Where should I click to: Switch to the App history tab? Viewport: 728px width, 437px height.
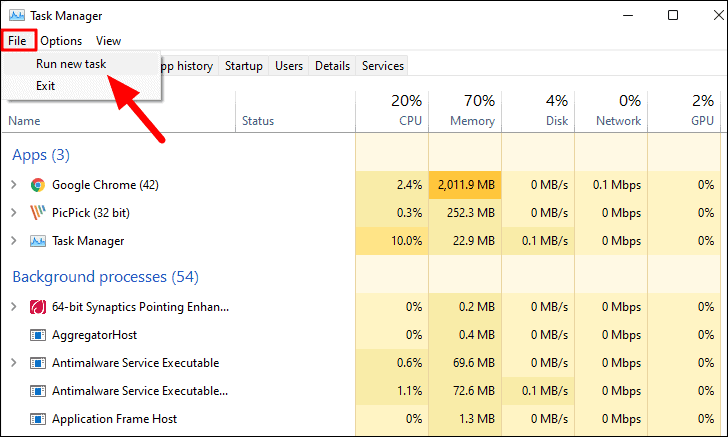[189, 66]
